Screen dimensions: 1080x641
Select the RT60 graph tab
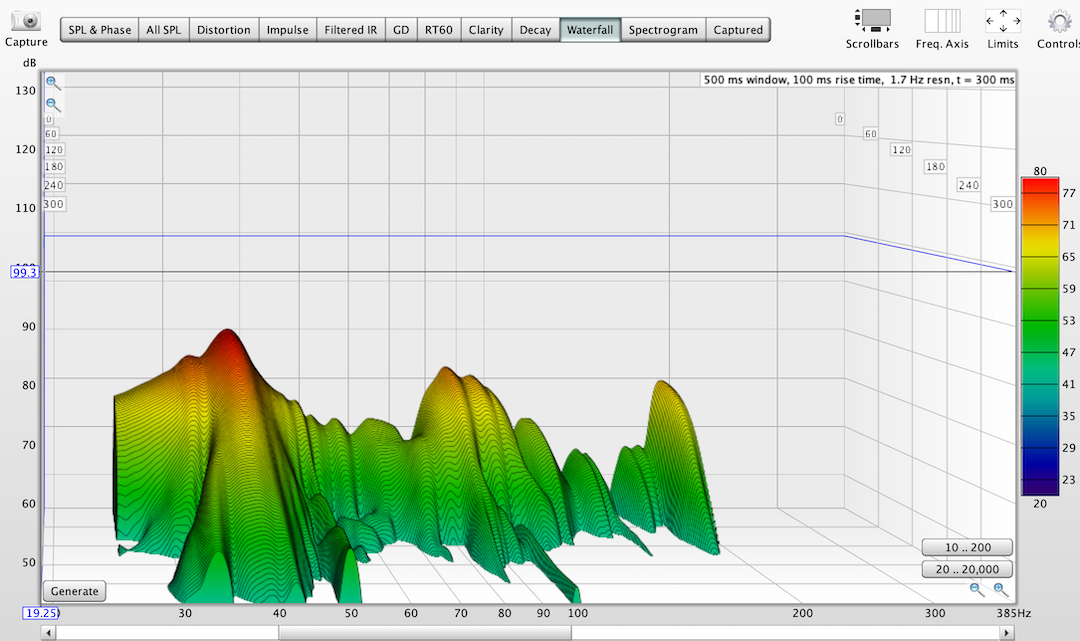[x=438, y=30]
